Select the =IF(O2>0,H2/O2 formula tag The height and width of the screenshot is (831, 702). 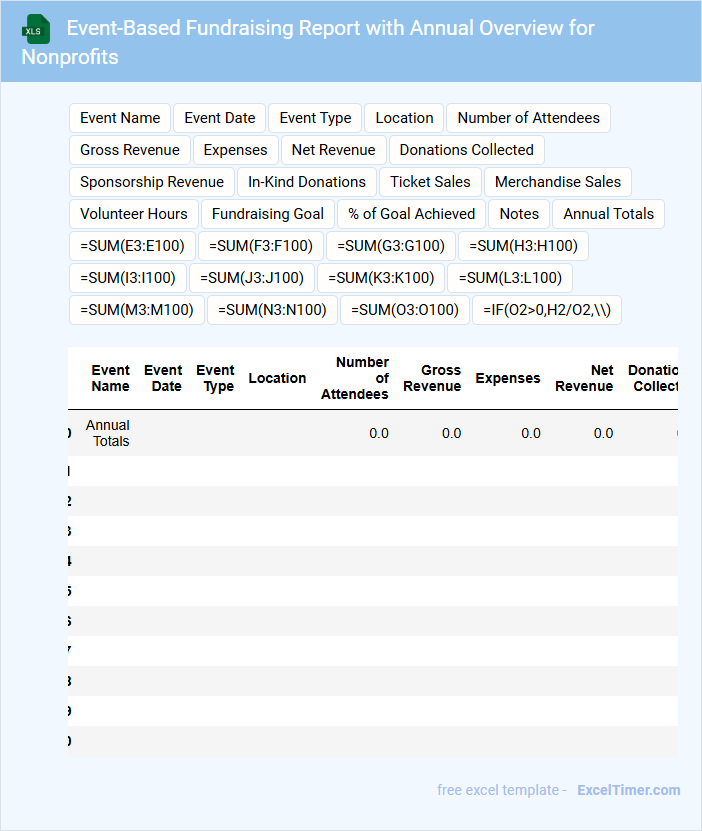(546, 310)
